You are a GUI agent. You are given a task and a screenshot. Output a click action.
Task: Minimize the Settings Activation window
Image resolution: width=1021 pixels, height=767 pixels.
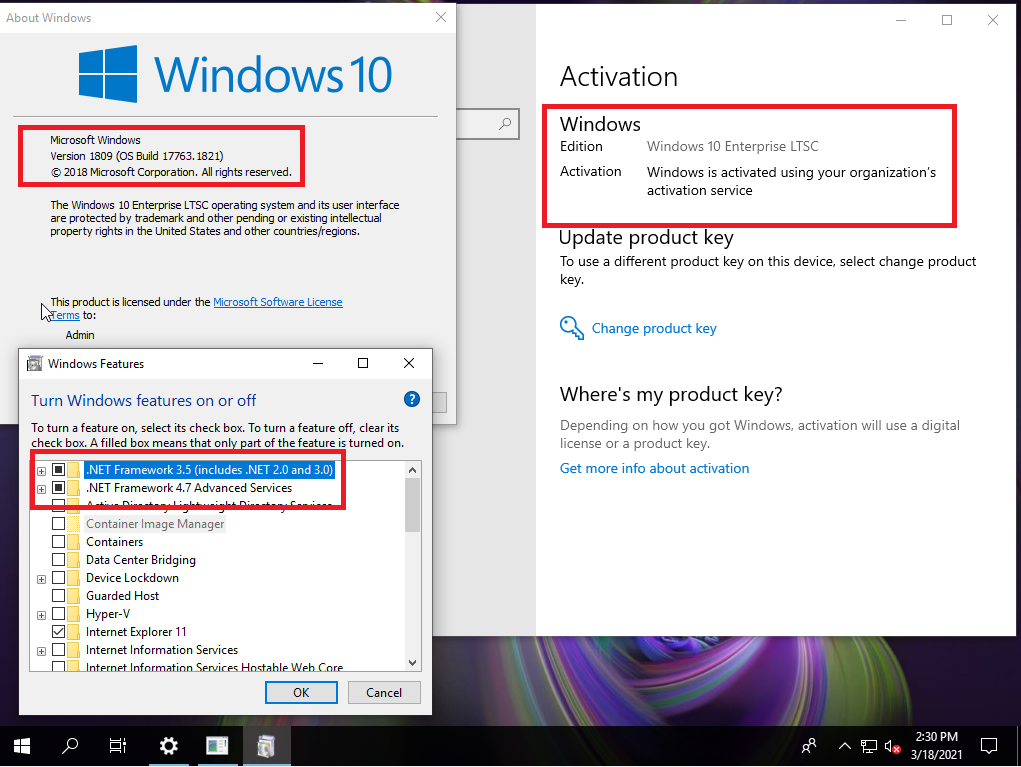pos(901,20)
